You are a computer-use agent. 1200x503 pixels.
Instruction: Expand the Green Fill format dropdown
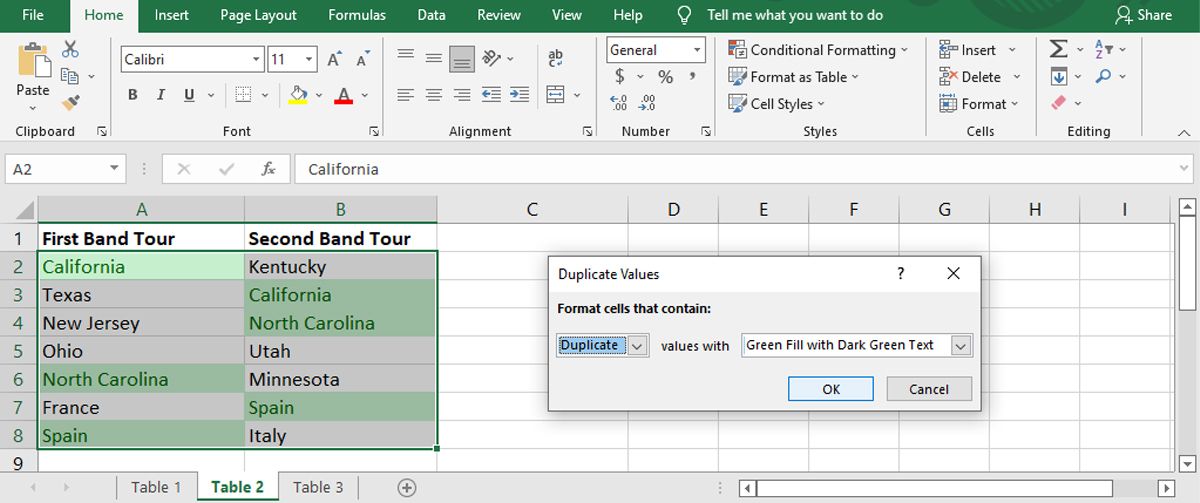pyautogui.click(x=961, y=346)
